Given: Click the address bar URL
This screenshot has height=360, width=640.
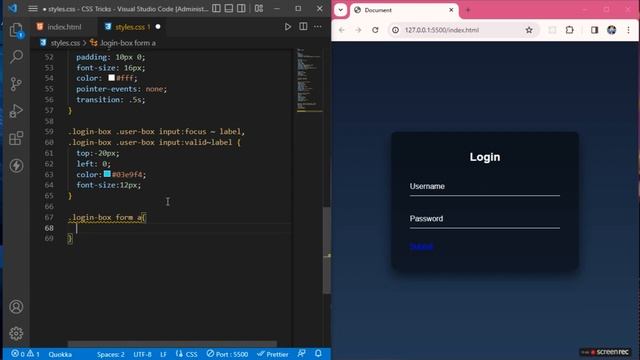Looking at the screenshot, I should pyautogui.click(x=442, y=30).
